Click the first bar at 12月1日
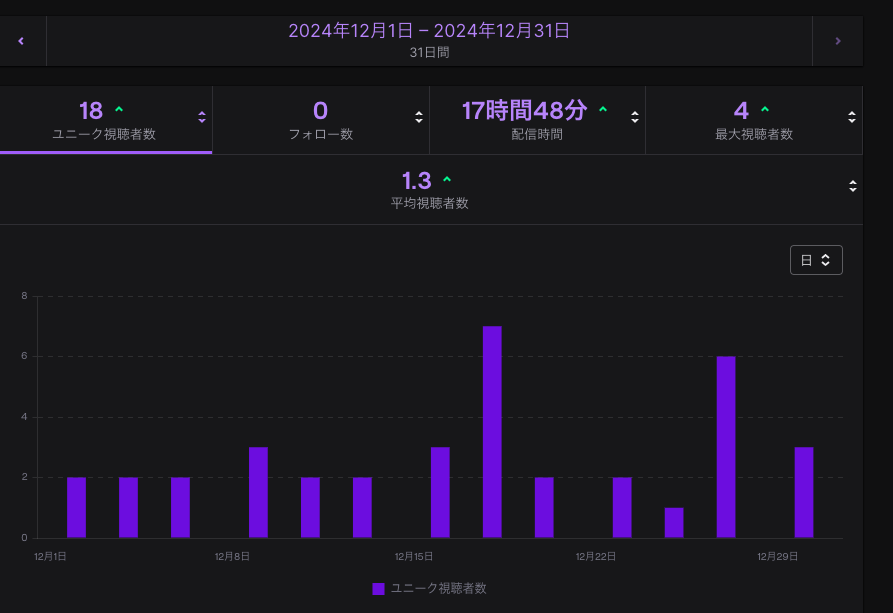893x613 pixels. tap(76, 507)
